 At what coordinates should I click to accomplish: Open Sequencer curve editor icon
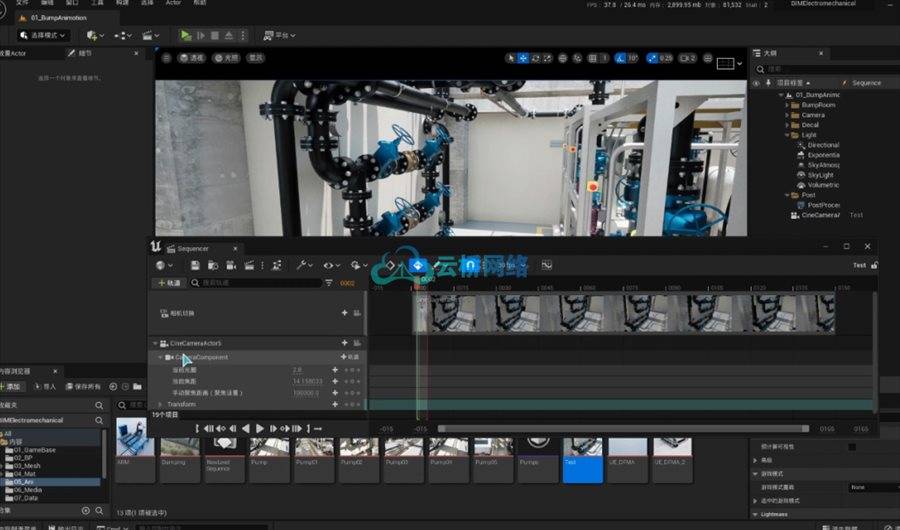point(546,265)
